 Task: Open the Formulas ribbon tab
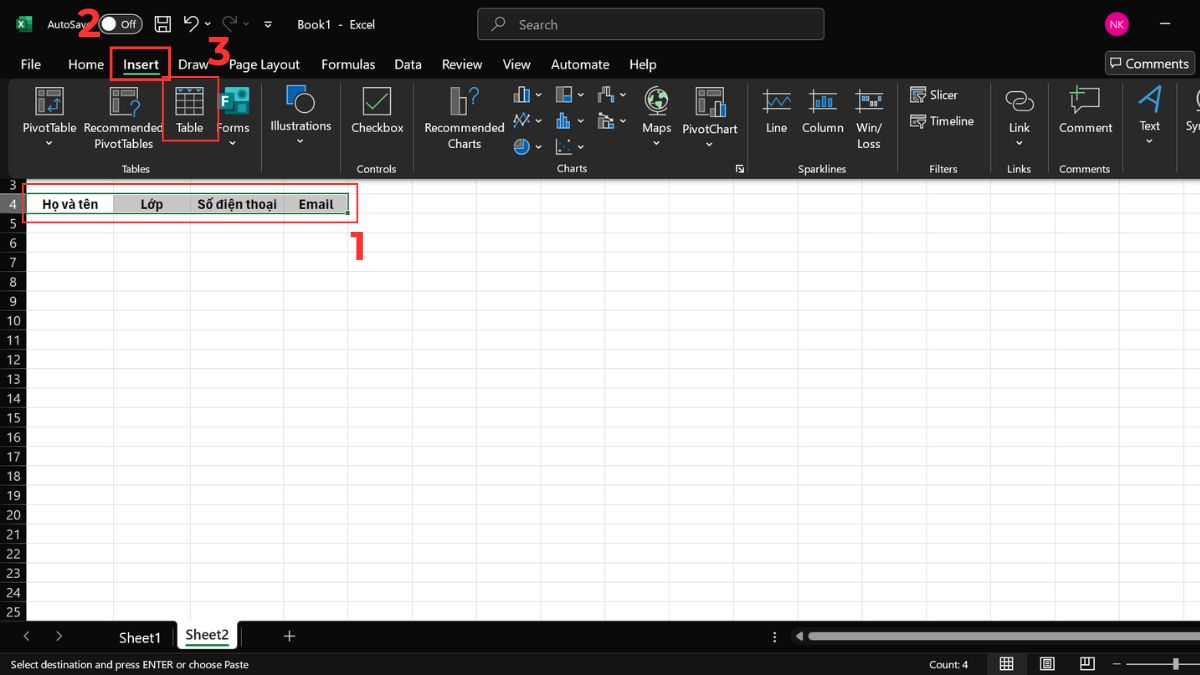348,64
